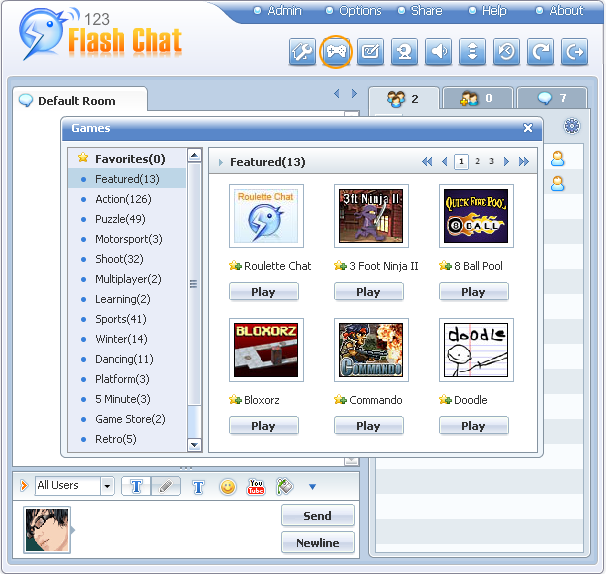Toggle the sound speaker icon

[438, 52]
